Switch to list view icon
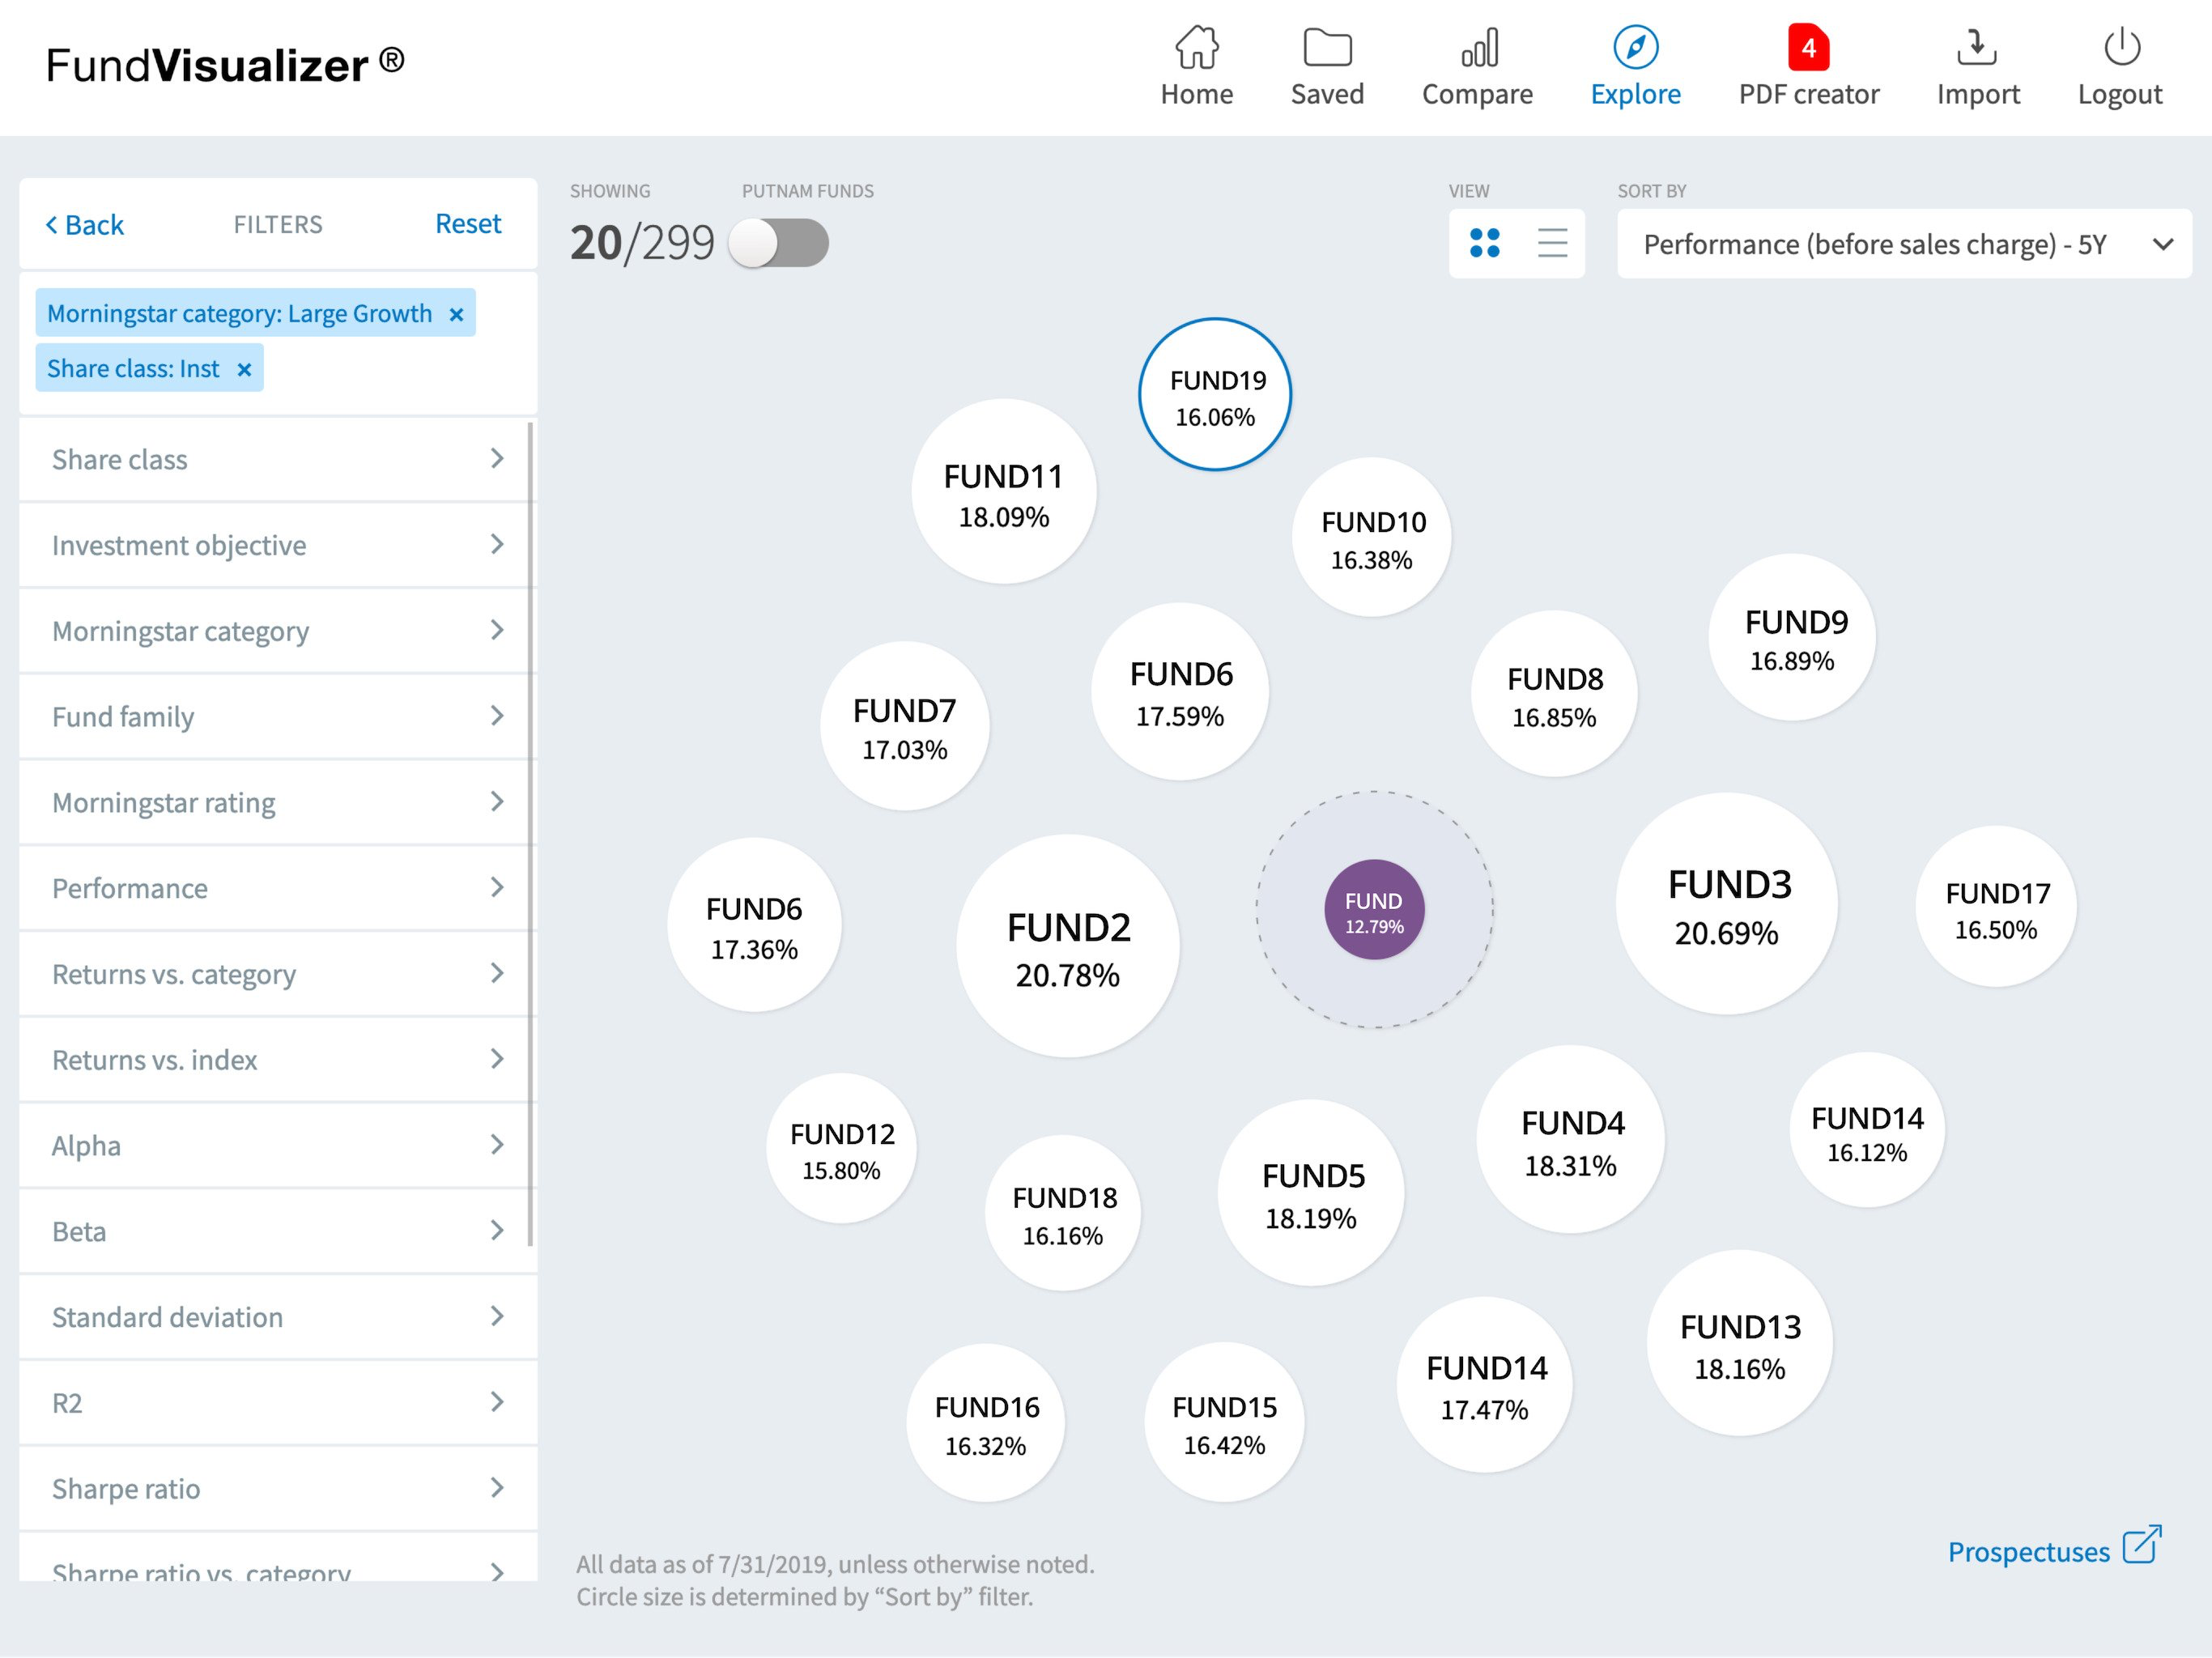 coord(1552,243)
